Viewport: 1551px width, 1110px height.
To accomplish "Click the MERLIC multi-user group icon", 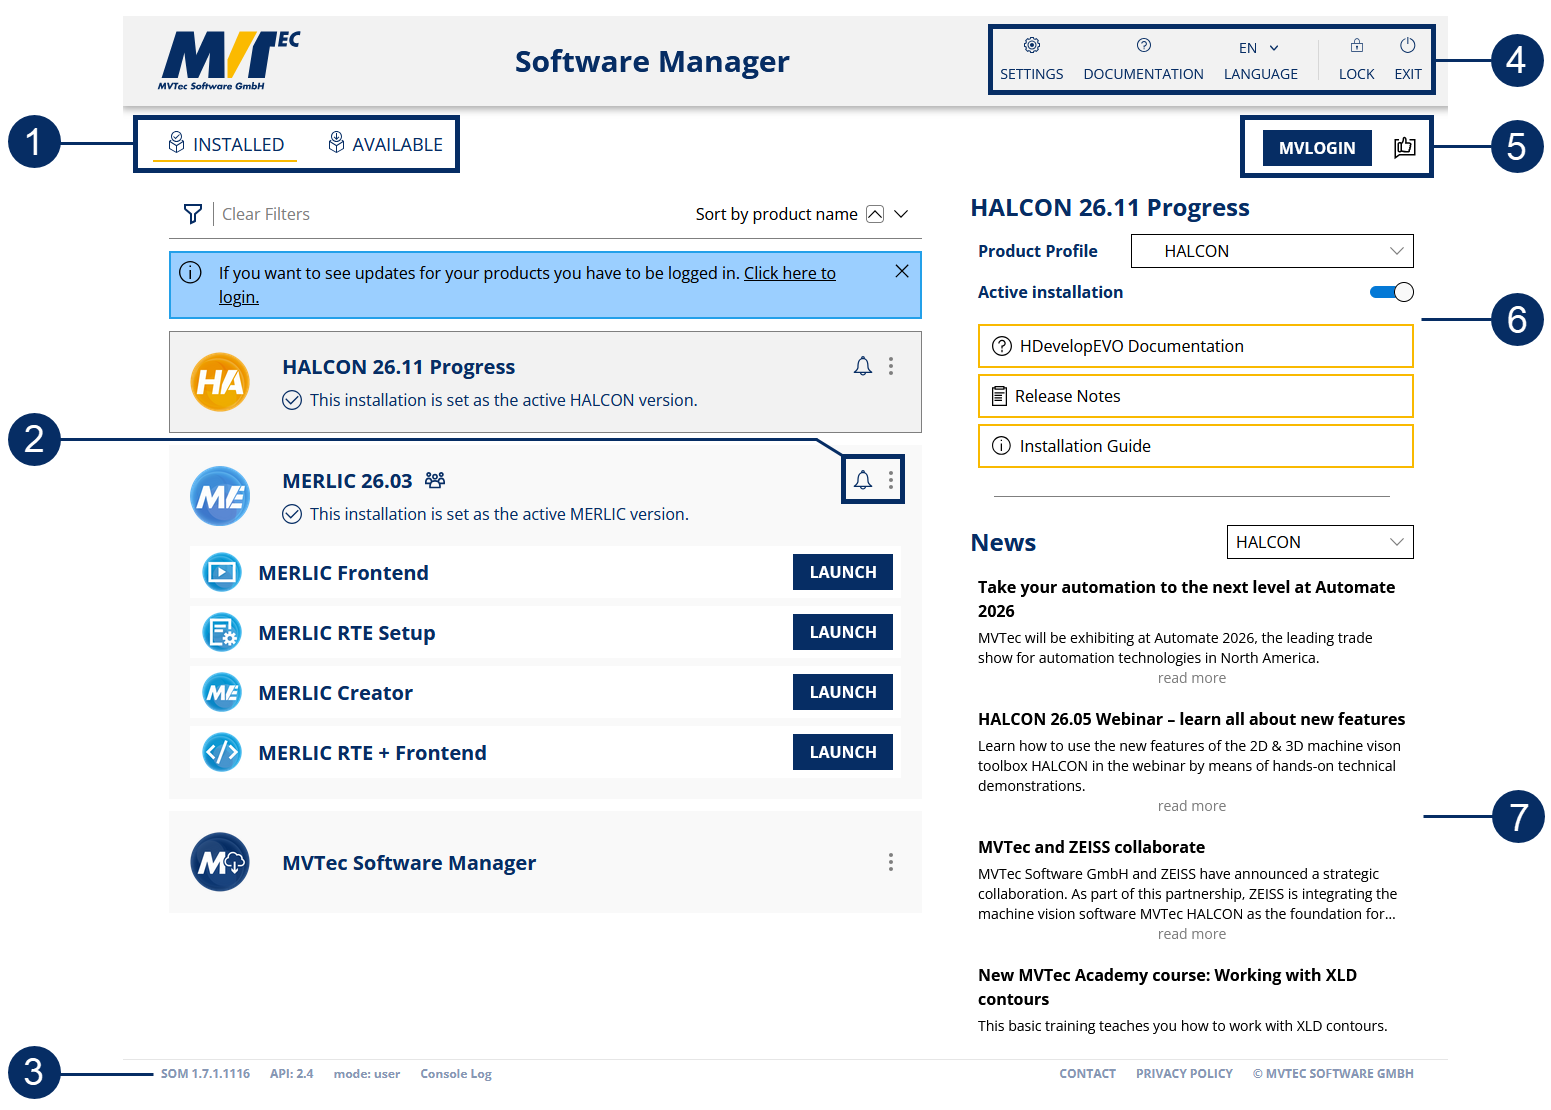I will 434,480.
